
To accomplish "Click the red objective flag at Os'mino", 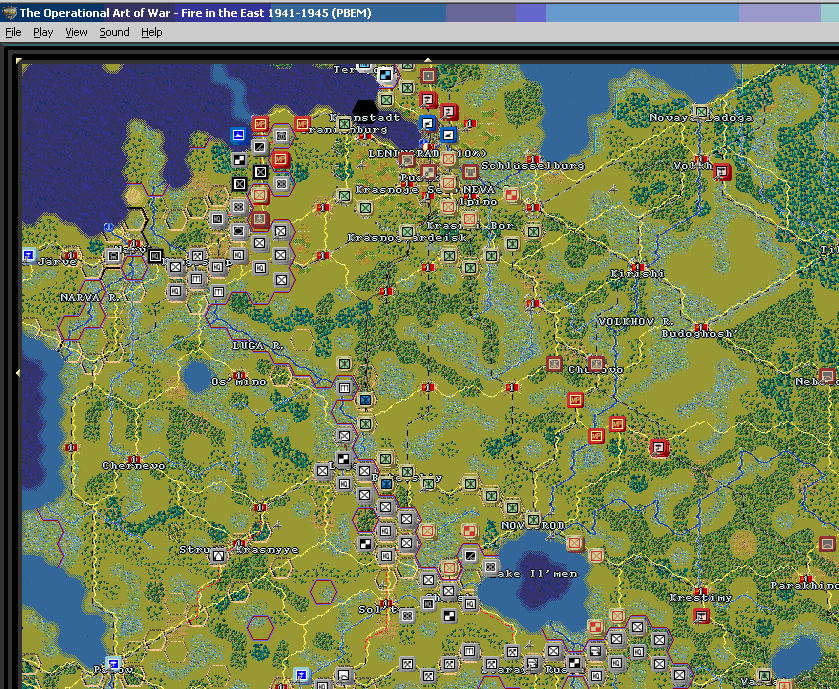I will click(239, 375).
